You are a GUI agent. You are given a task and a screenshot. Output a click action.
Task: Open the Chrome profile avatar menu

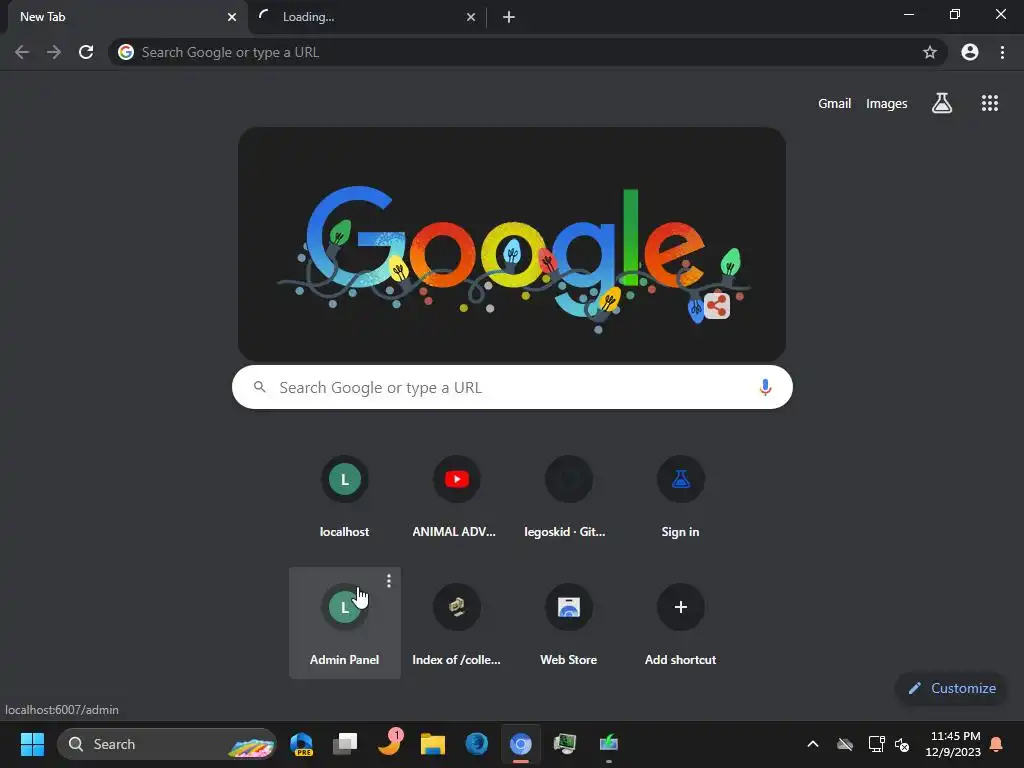pyautogui.click(x=970, y=52)
